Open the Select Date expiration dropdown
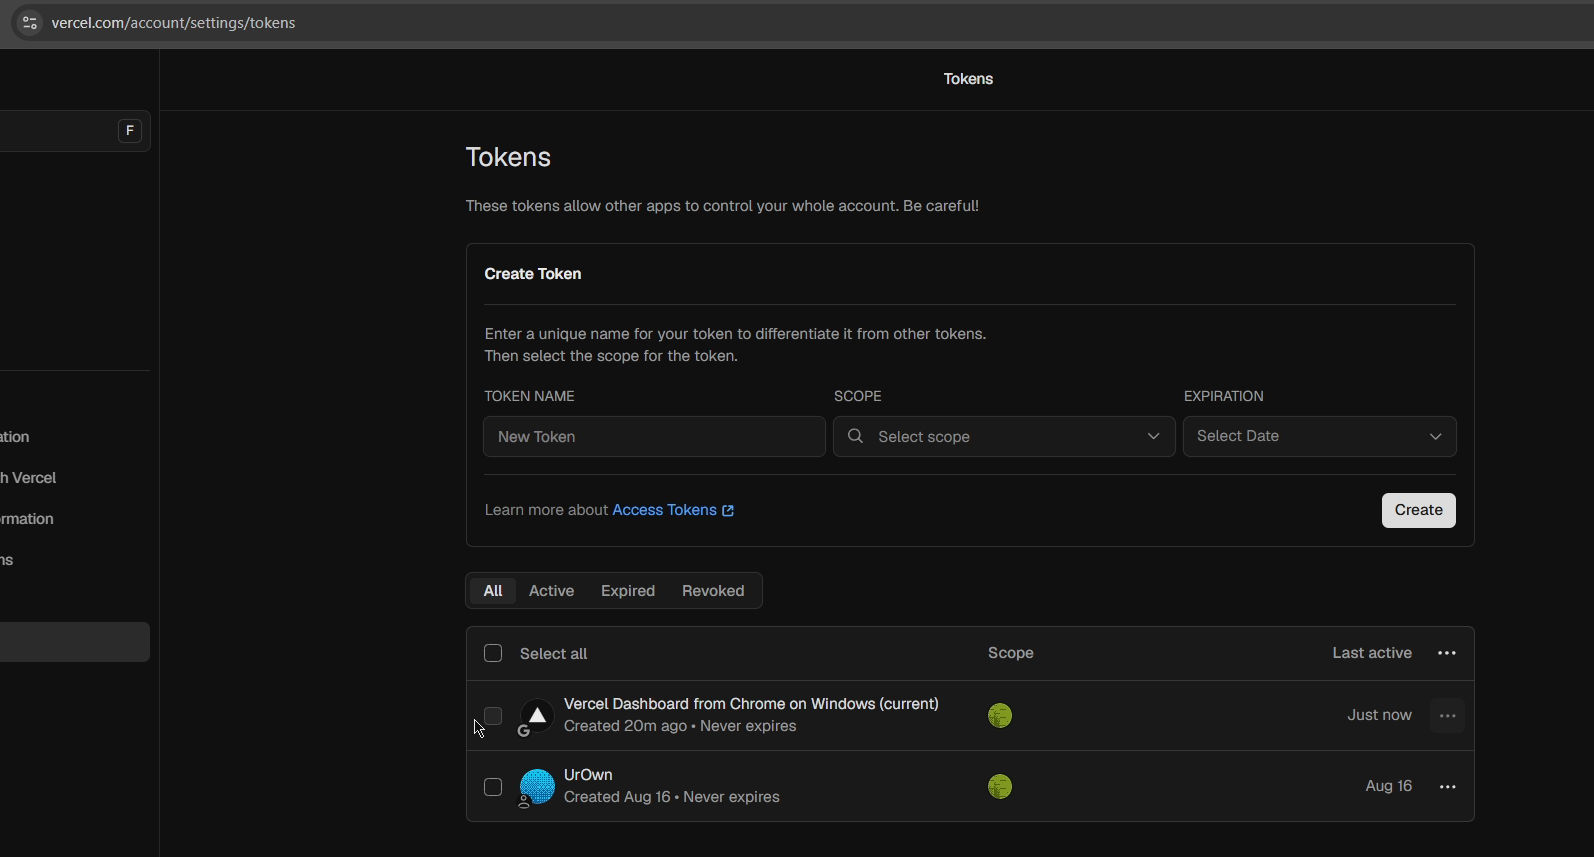The height and width of the screenshot is (857, 1594). (x=1319, y=437)
